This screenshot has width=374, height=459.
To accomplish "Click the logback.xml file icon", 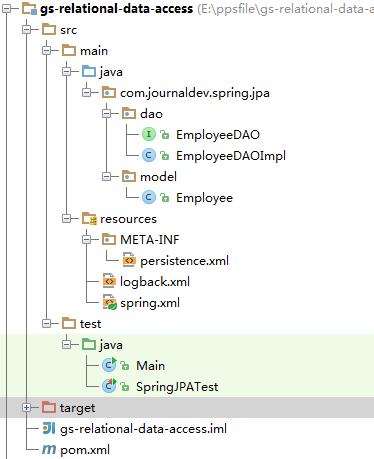I will (109, 281).
